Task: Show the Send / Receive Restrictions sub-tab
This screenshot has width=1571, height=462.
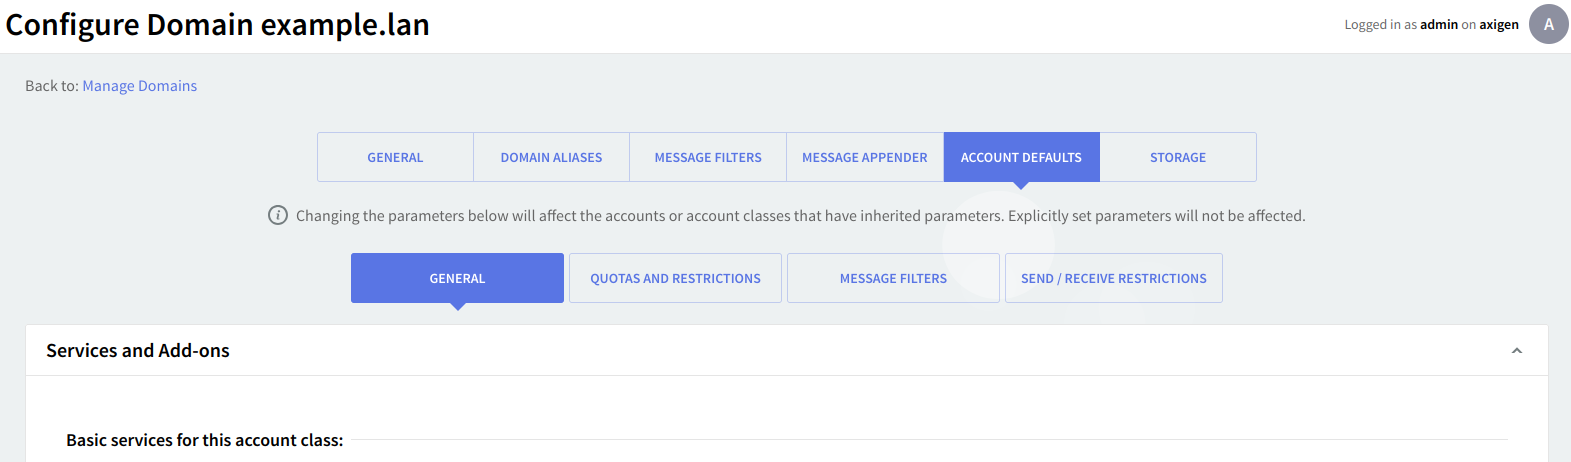Action: pos(1113,278)
